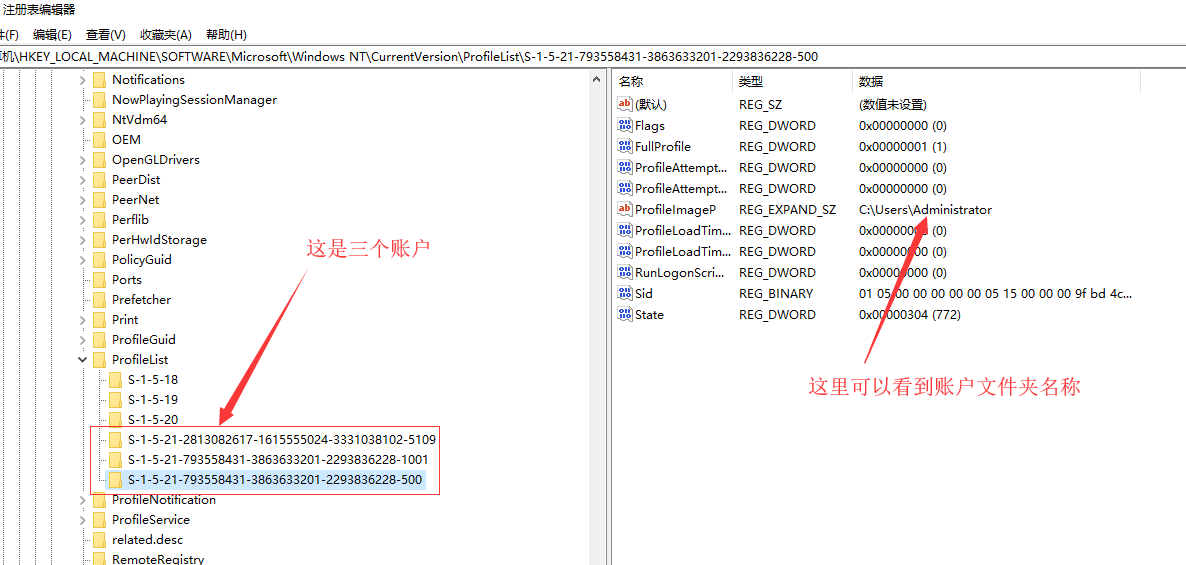
Task: Click the folder icon beside Perflib
Action: (99, 220)
